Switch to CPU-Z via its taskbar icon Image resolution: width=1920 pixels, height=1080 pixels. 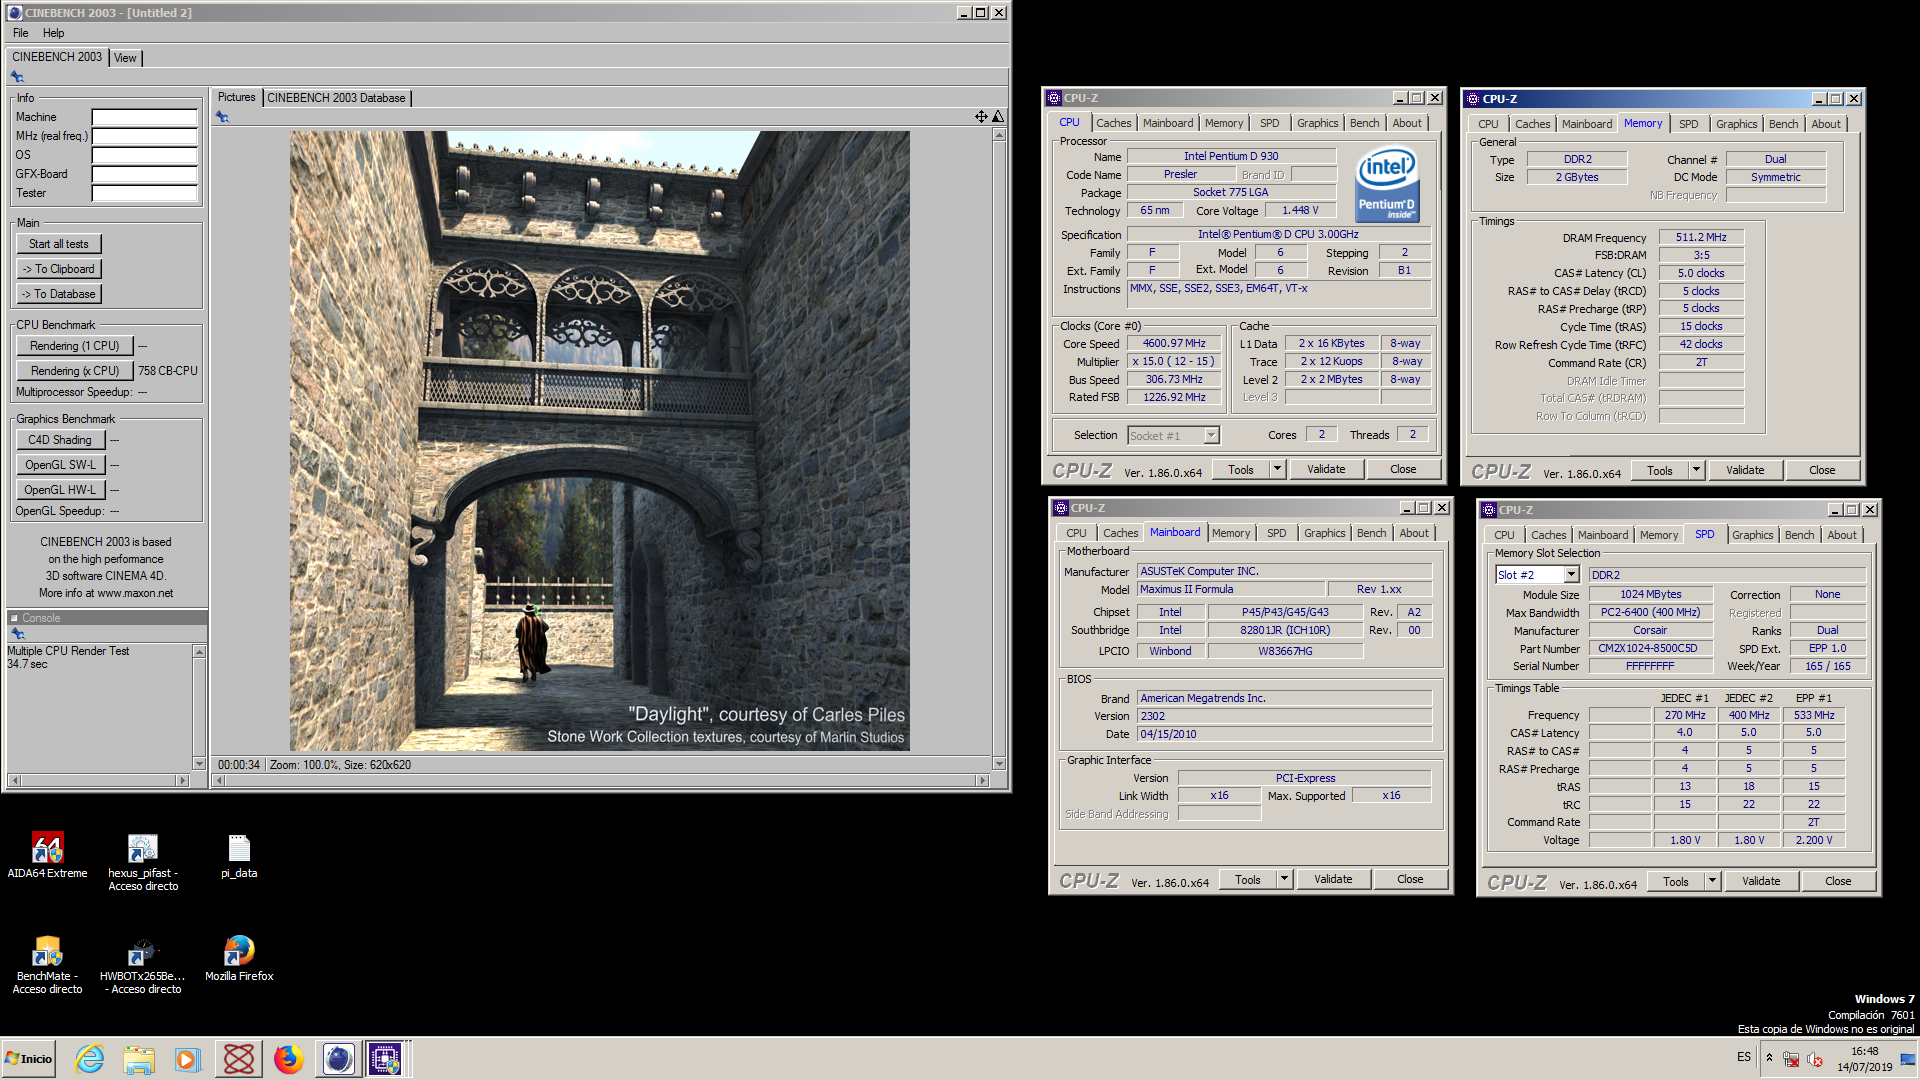coord(385,1059)
